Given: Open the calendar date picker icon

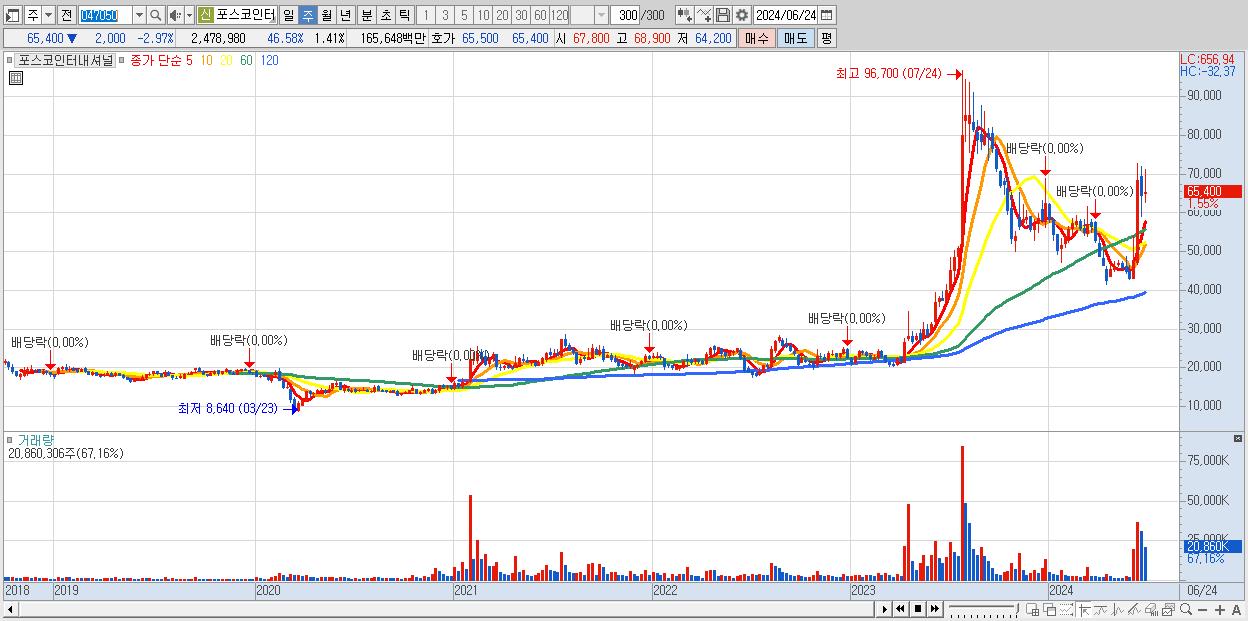Looking at the screenshot, I should pos(826,15).
